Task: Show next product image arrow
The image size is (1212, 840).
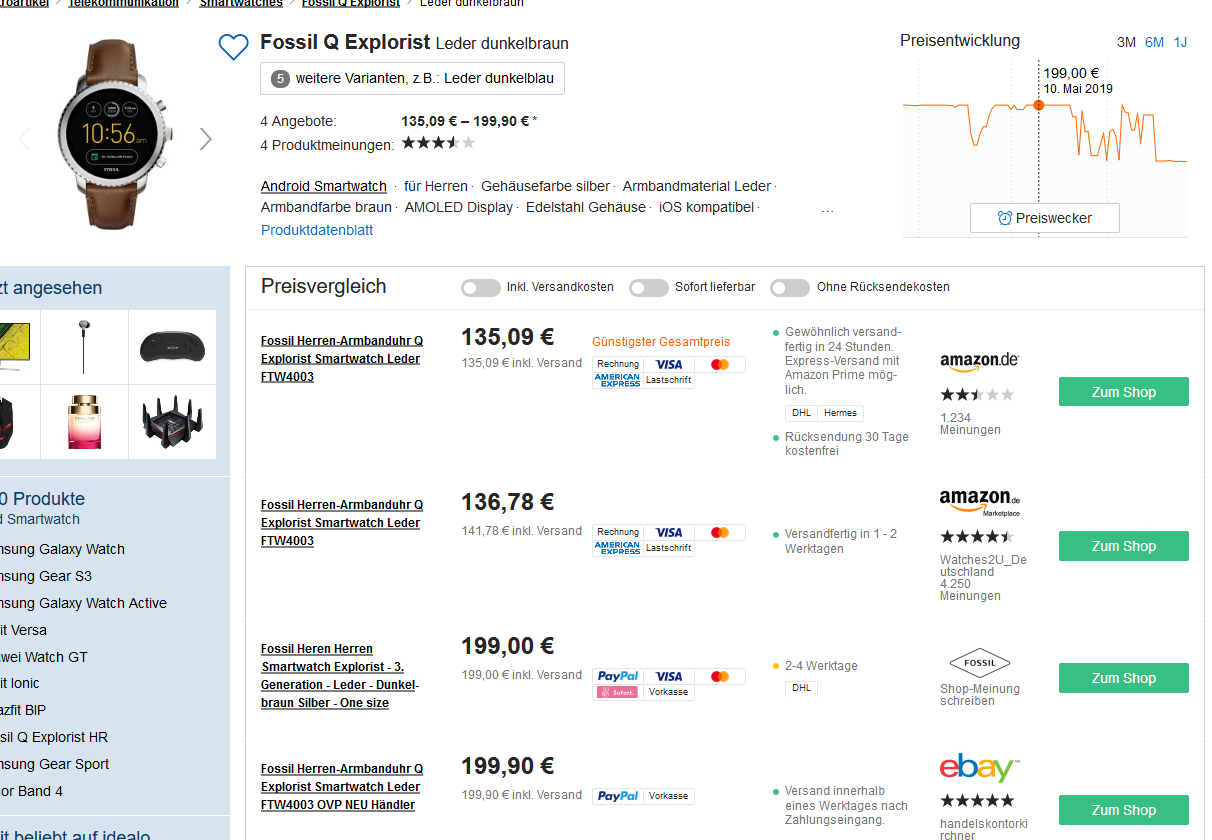Action: coord(206,139)
